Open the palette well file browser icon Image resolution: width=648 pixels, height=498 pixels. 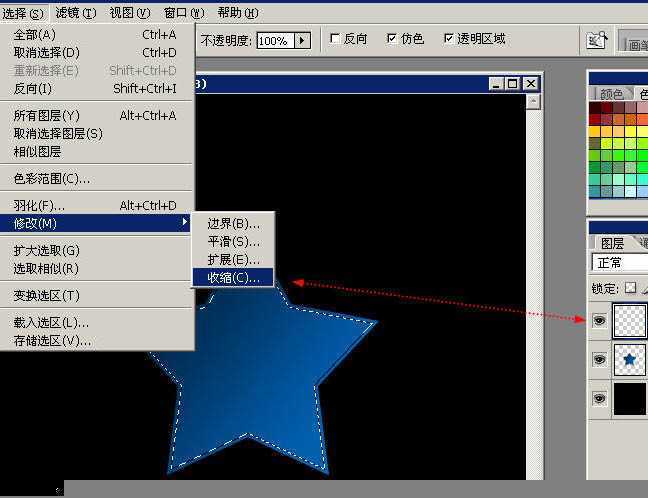click(597, 40)
